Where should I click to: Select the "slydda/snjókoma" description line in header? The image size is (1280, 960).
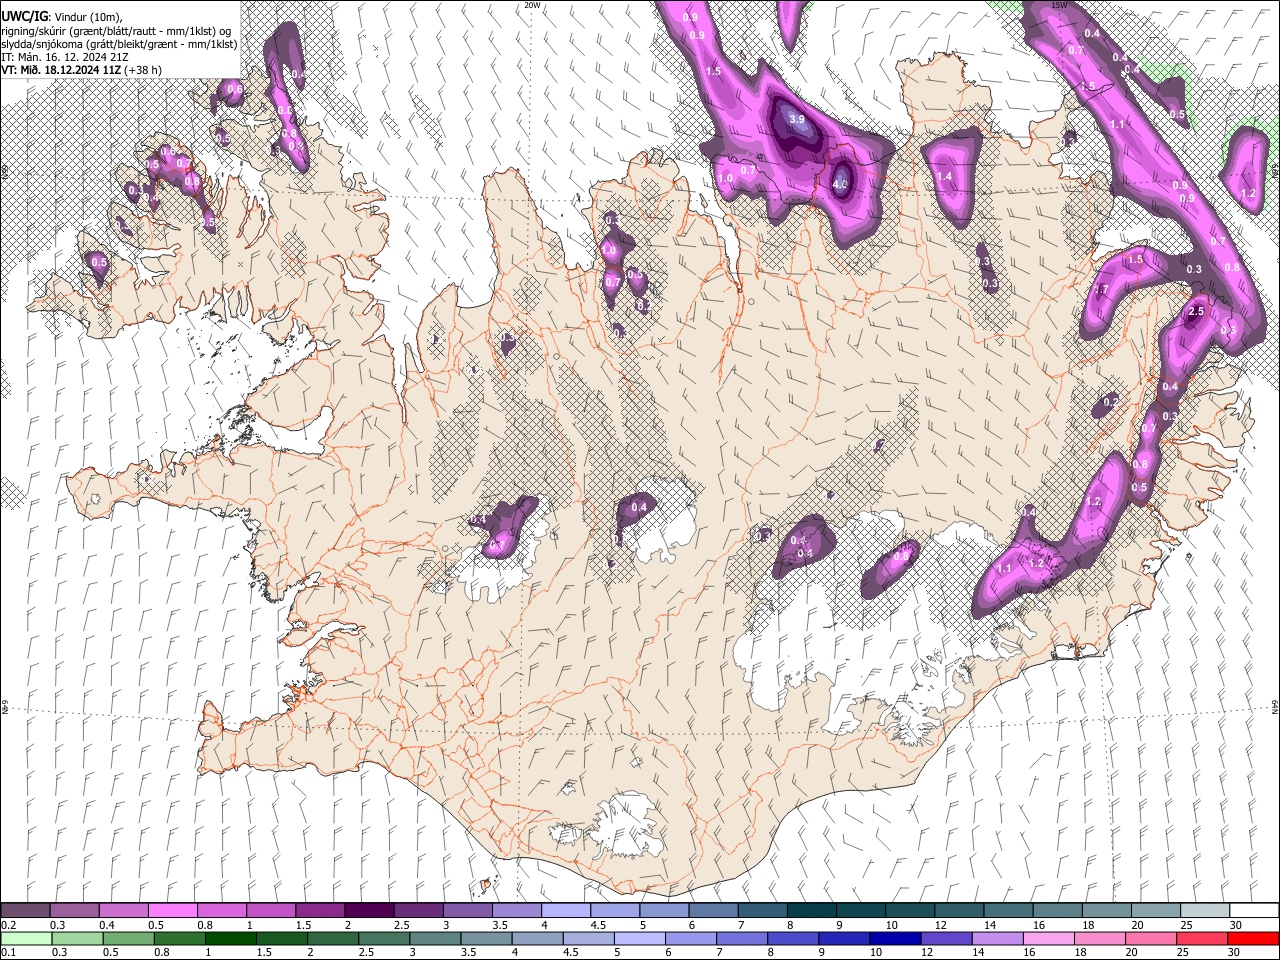tap(119, 44)
